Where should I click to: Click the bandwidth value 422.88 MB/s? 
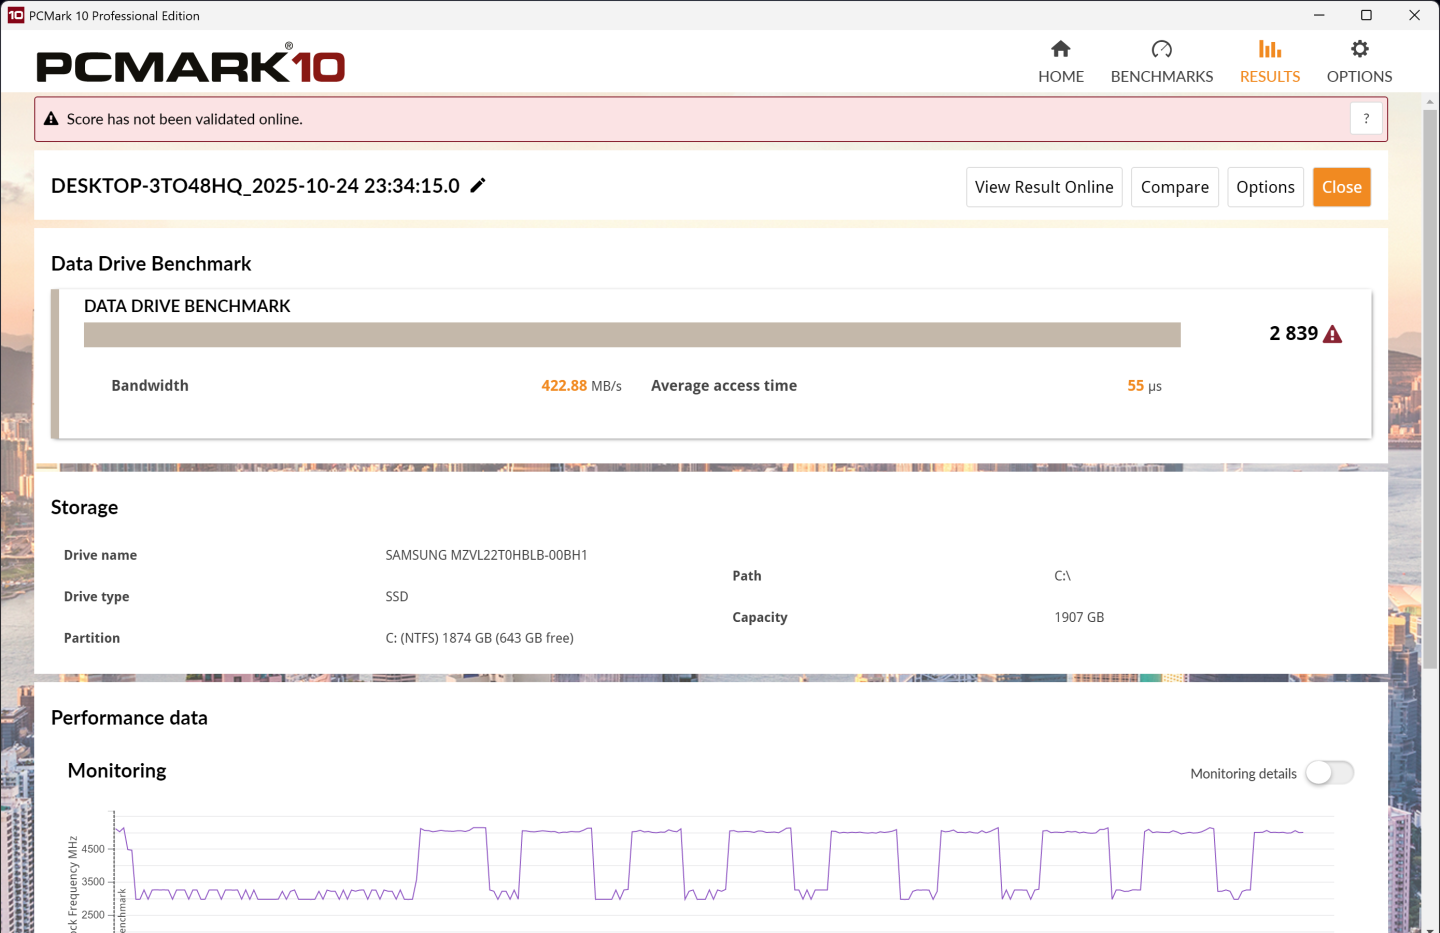[x=581, y=386]
